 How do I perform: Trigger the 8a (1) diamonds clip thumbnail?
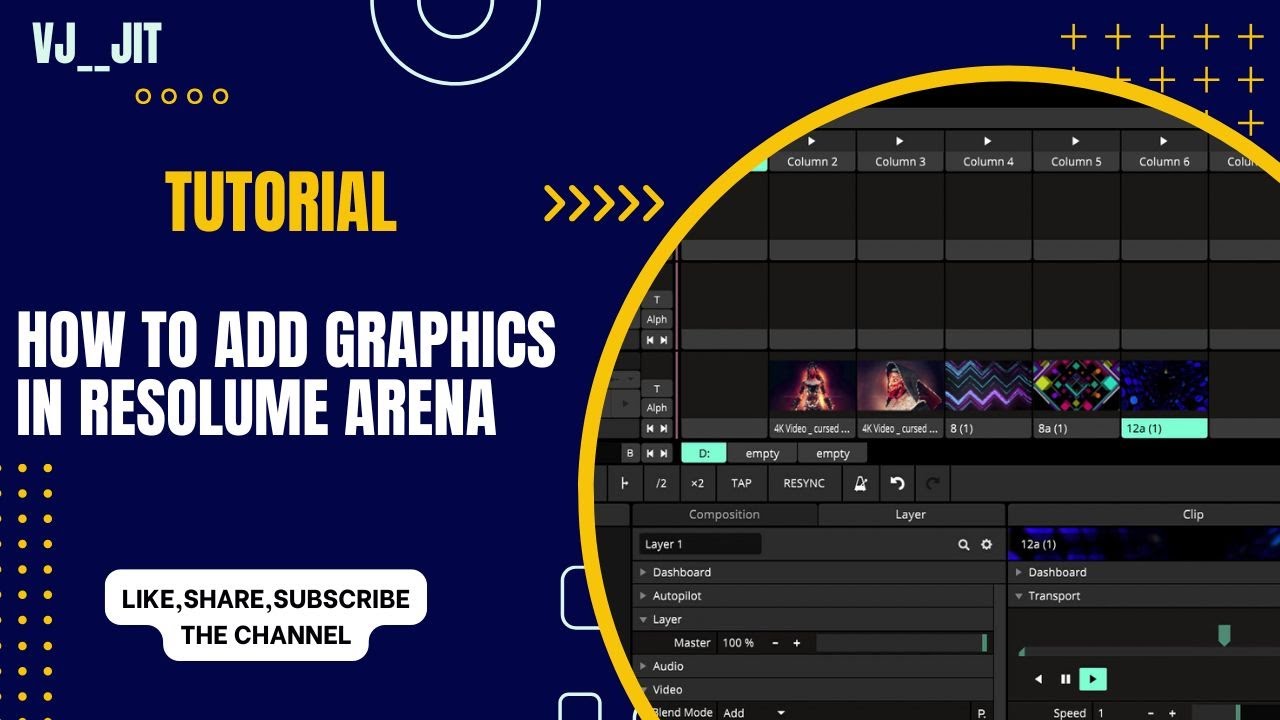1076,386
